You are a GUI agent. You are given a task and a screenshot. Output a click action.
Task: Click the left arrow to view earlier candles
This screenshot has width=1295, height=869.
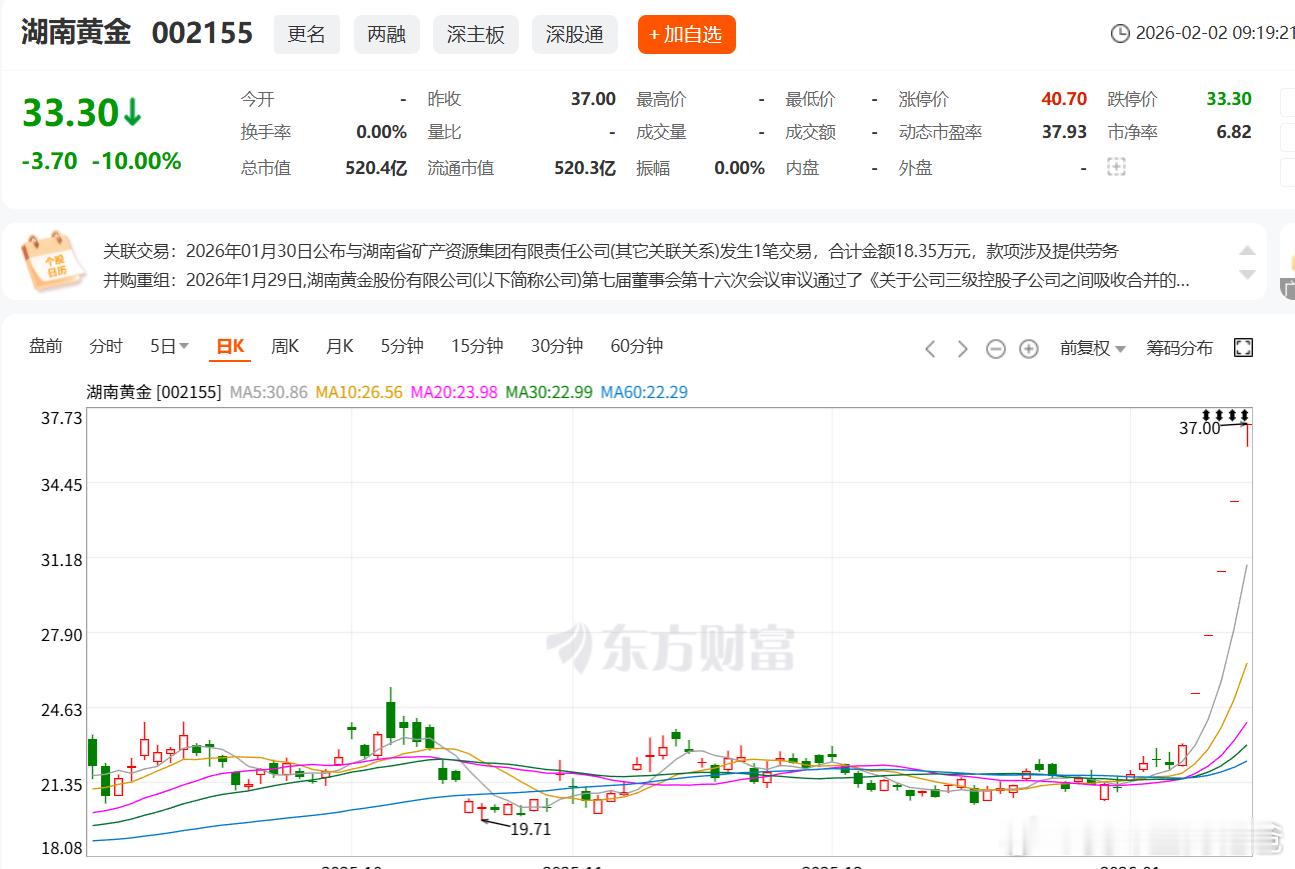pyautogui.click(x=930, y=348)
